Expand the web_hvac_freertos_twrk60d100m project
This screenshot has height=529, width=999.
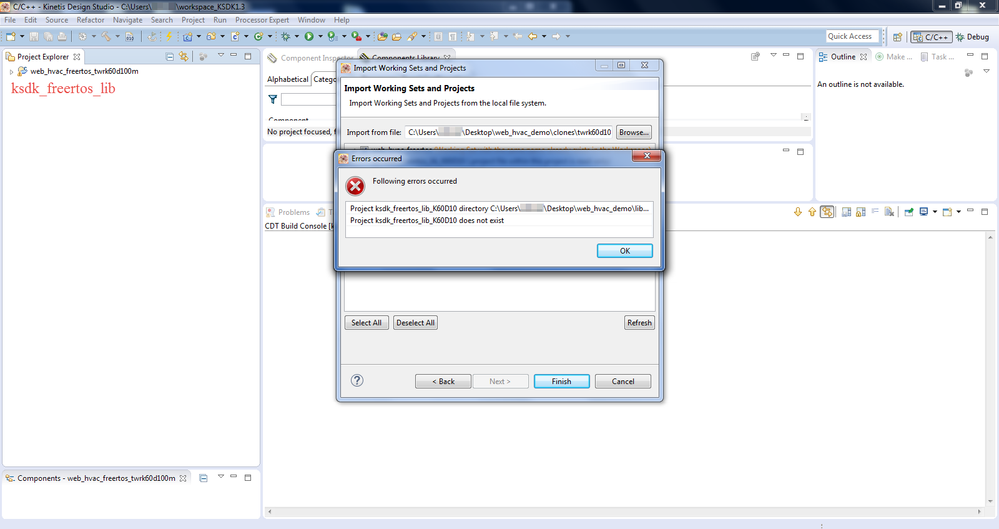pos(11,72)
